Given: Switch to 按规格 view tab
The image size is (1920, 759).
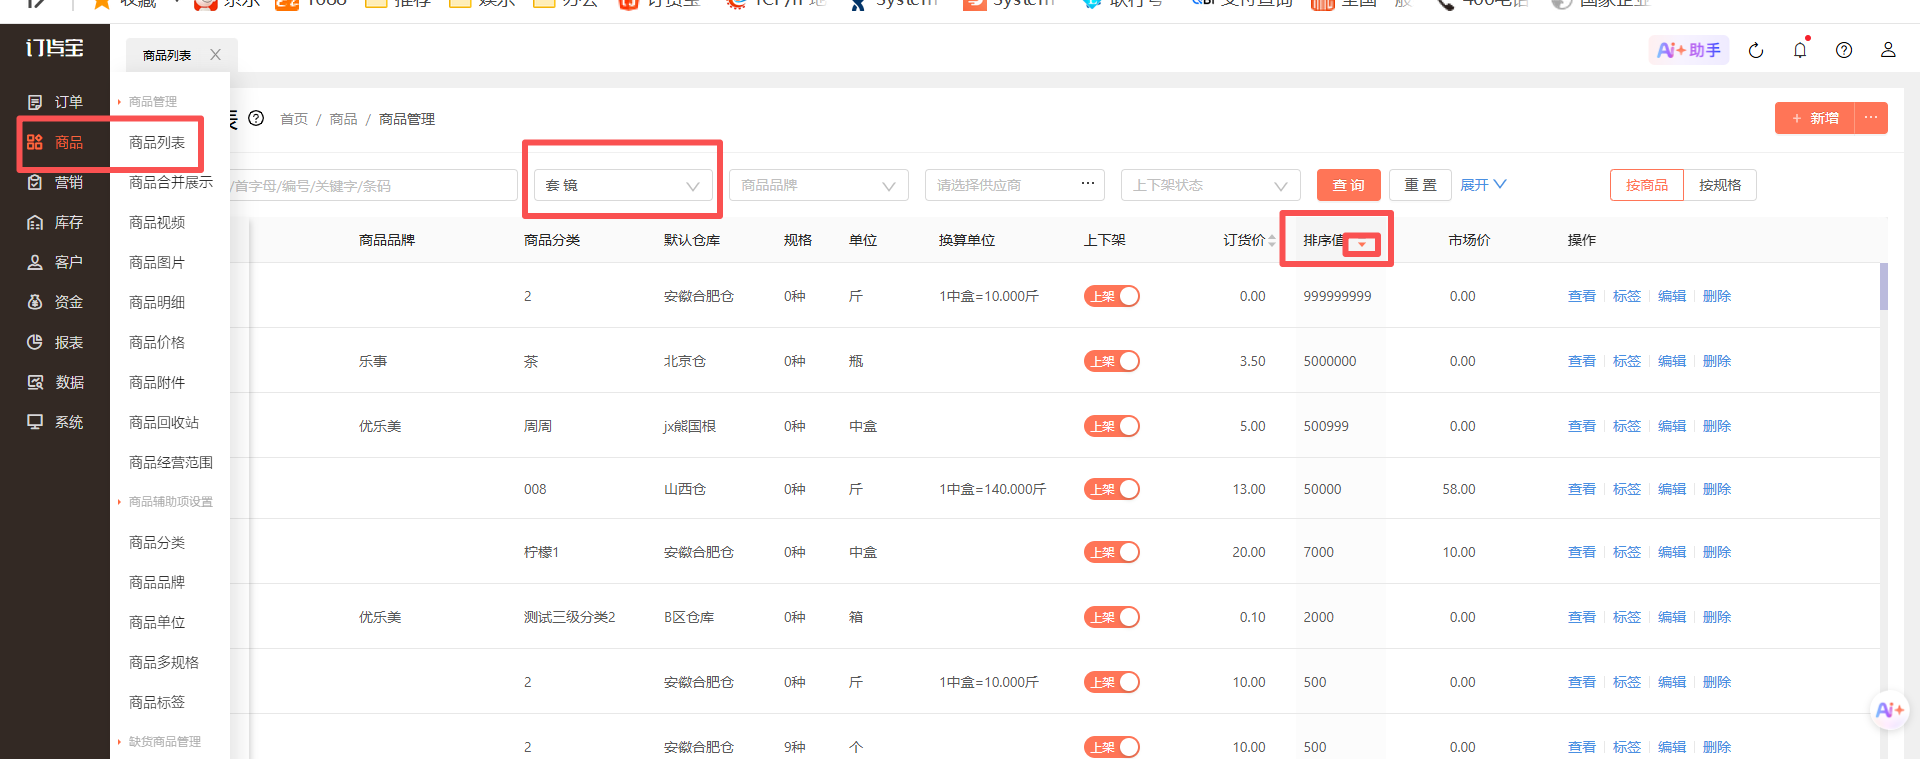Looking at the screenshot, I should point(1720,185).
